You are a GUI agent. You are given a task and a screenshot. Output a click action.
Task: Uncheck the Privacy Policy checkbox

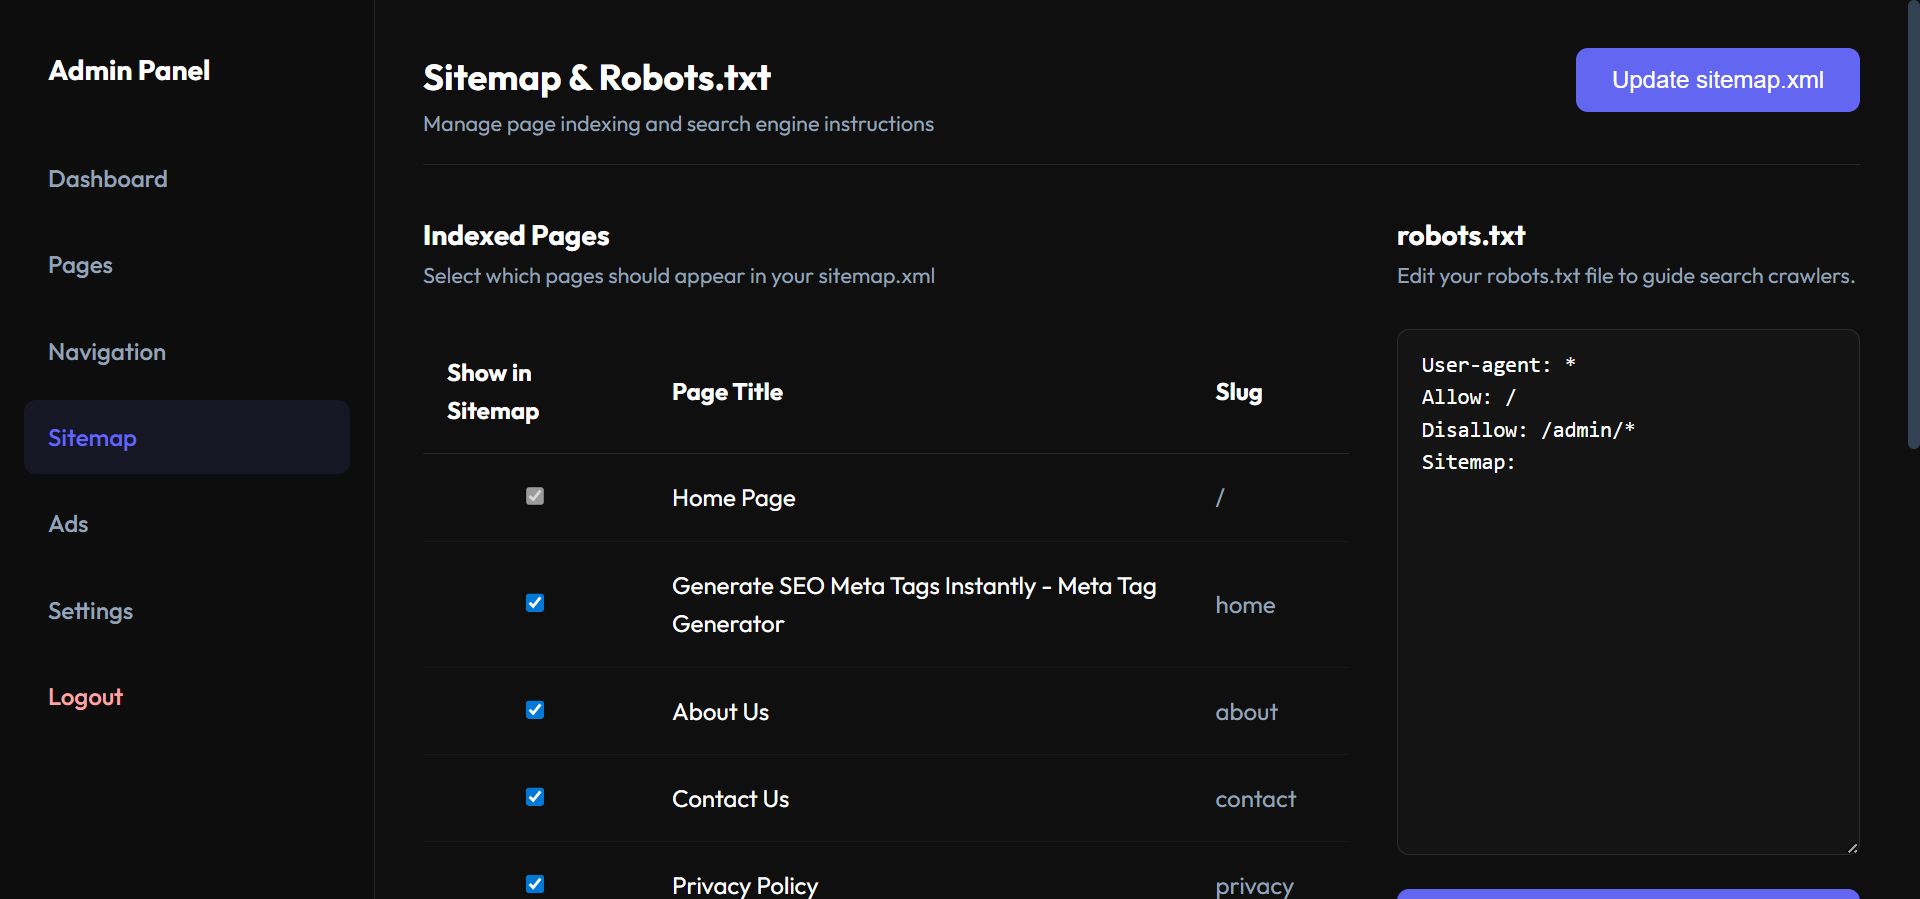535,884
